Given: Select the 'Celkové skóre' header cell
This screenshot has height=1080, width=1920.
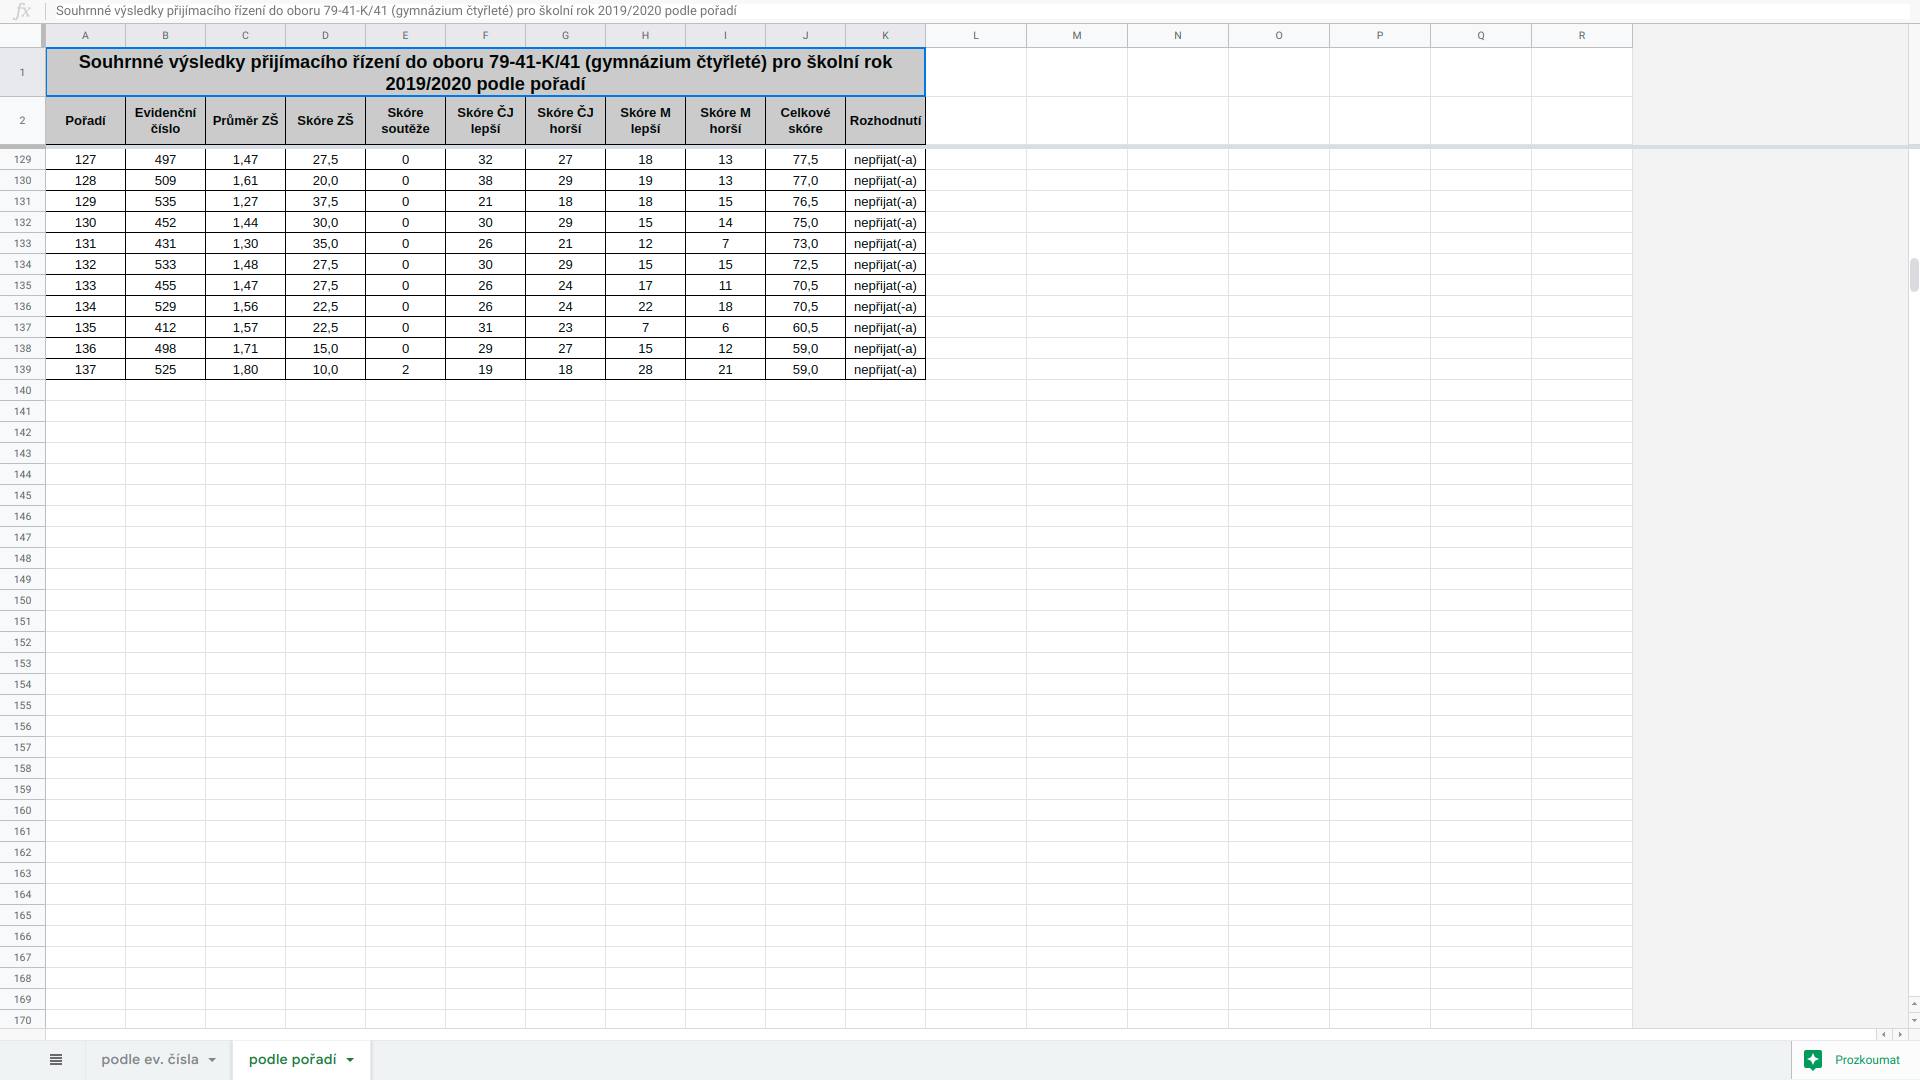Looking at the screenshot, I should point(805,120).
